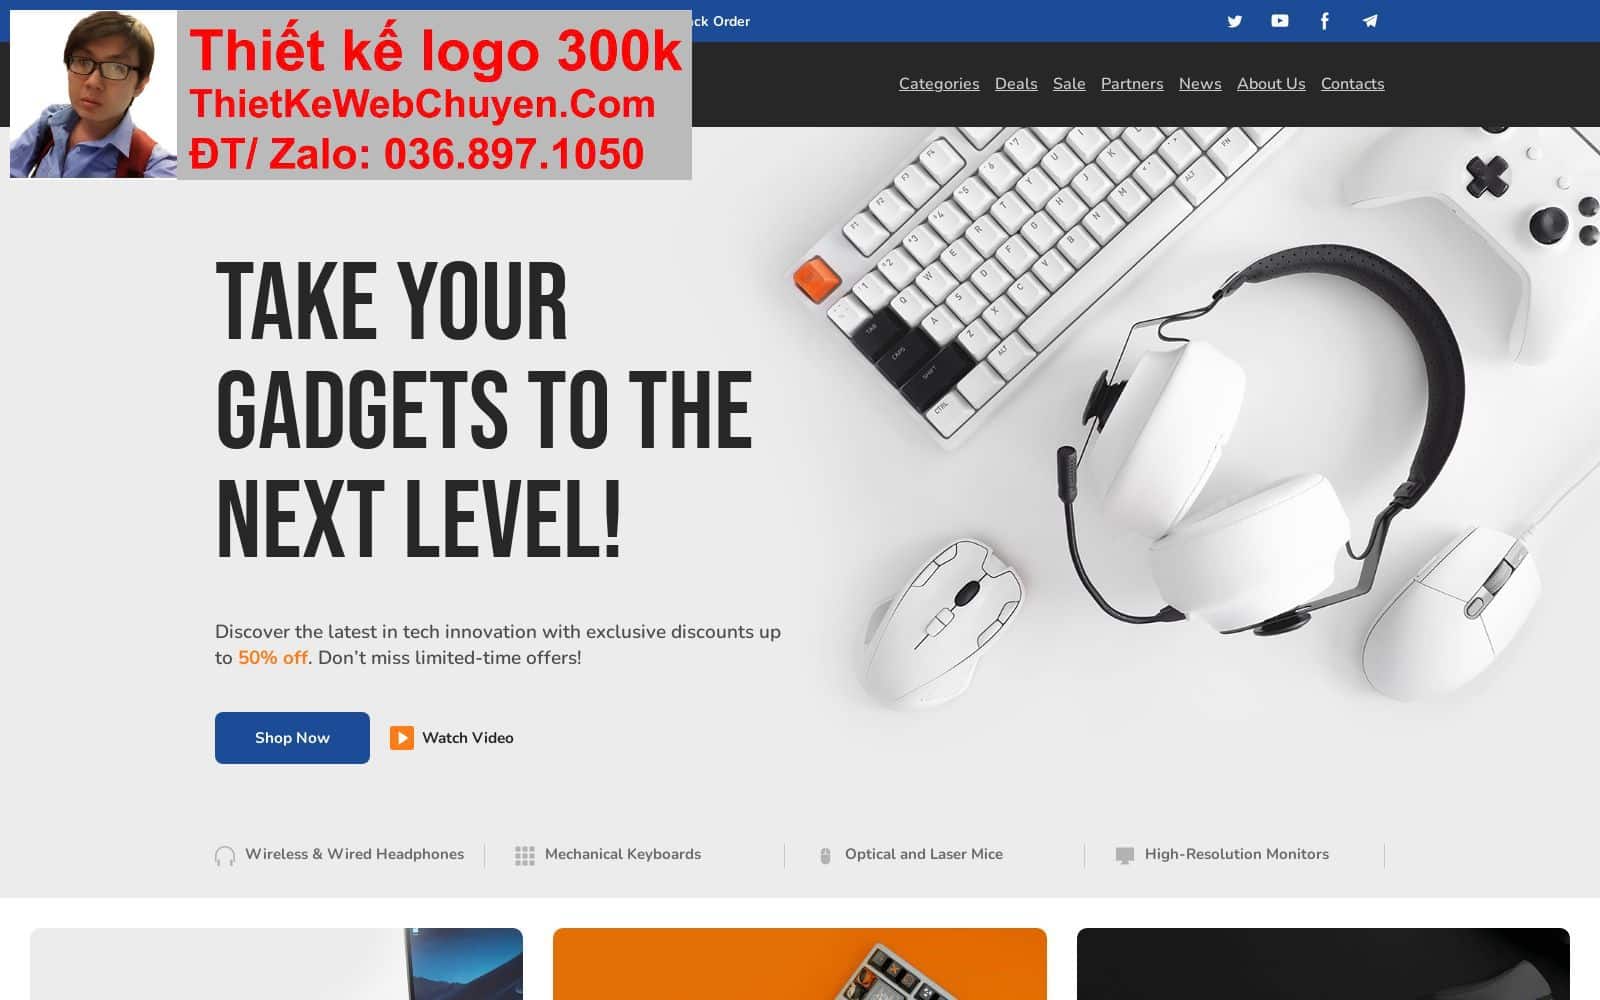Open the News navigation link

point(1200,84)
